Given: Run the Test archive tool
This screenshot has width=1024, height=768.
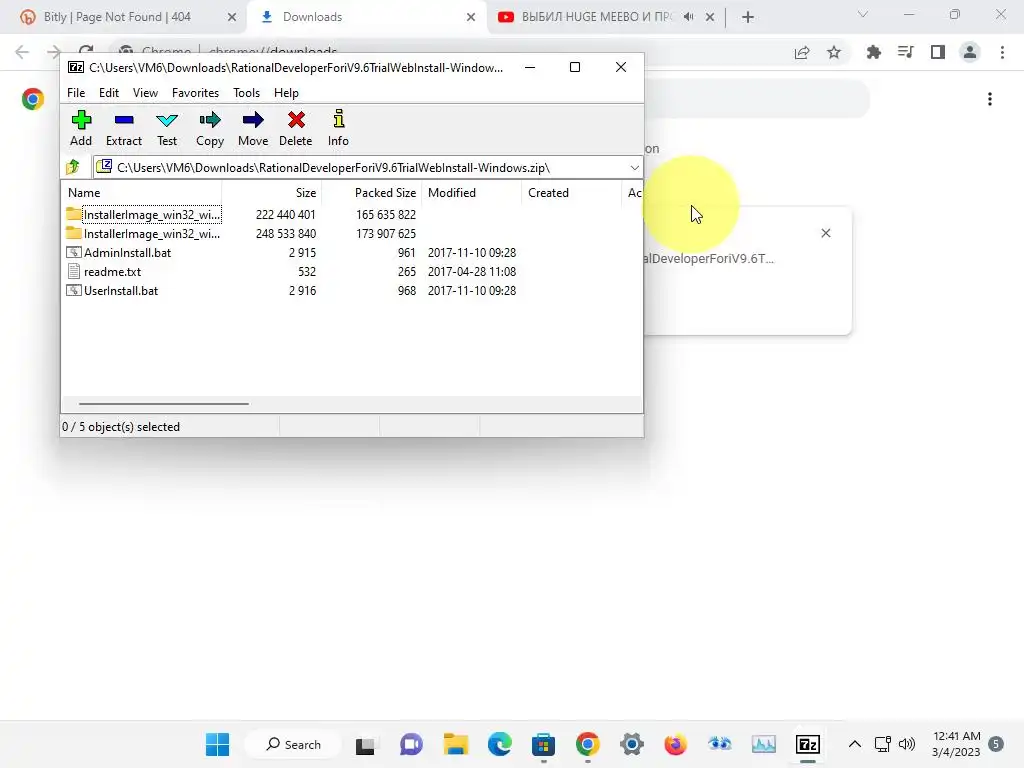Looking at the screenshot, I should [167, 128].
